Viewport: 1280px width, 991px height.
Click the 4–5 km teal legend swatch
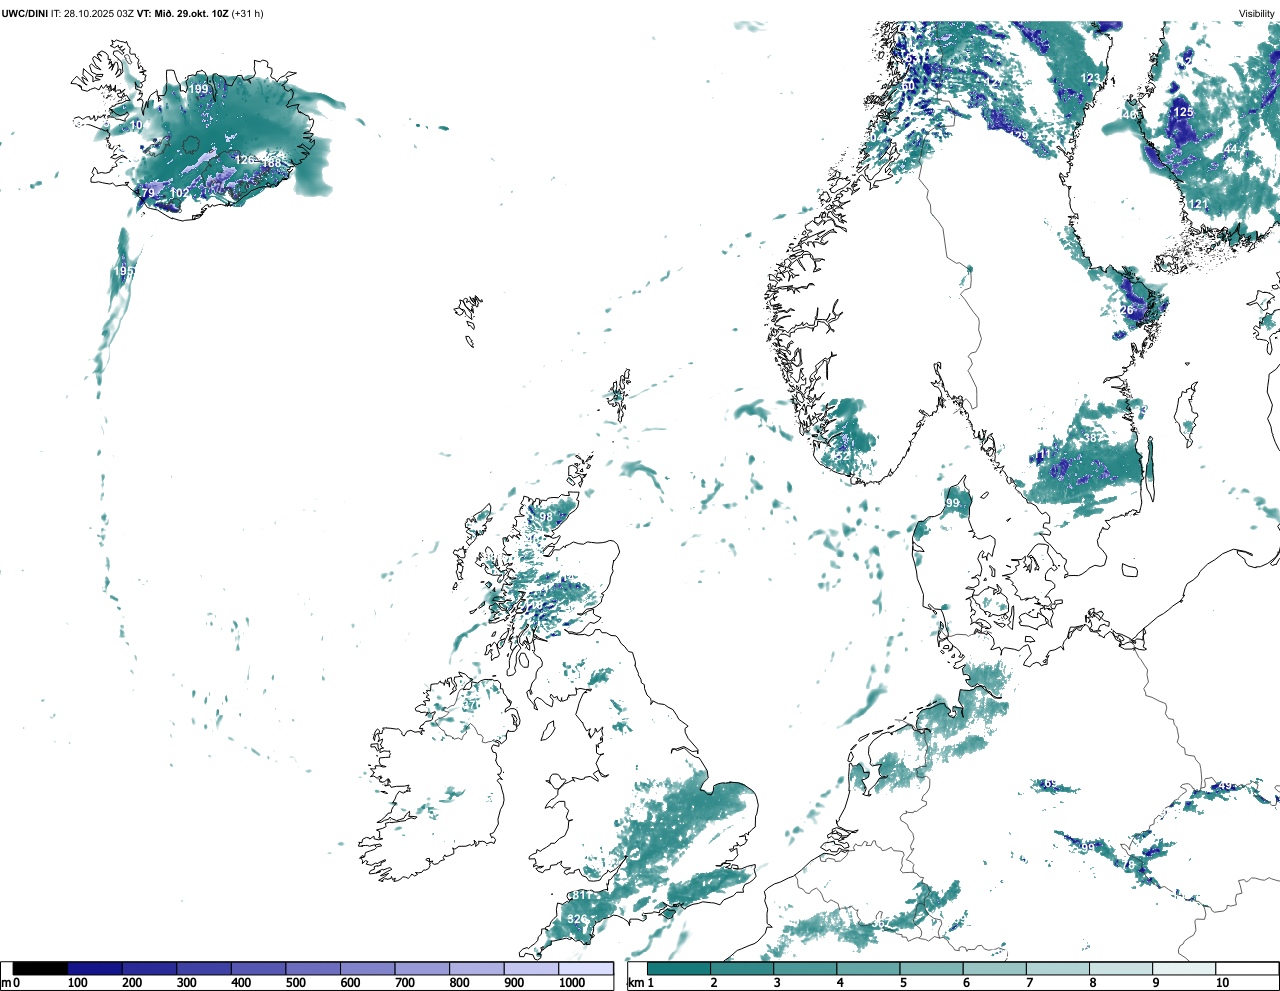tap(868, 968)
